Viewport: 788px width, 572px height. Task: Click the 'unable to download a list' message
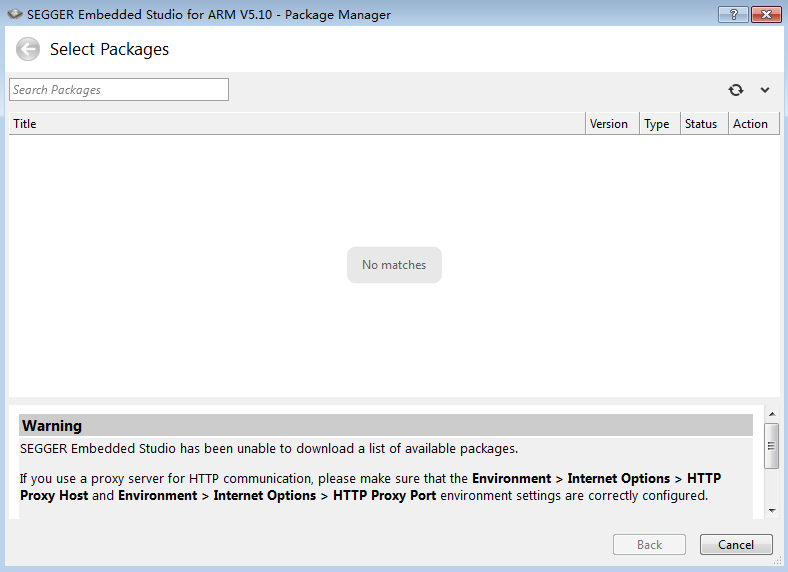coord(269,448)
